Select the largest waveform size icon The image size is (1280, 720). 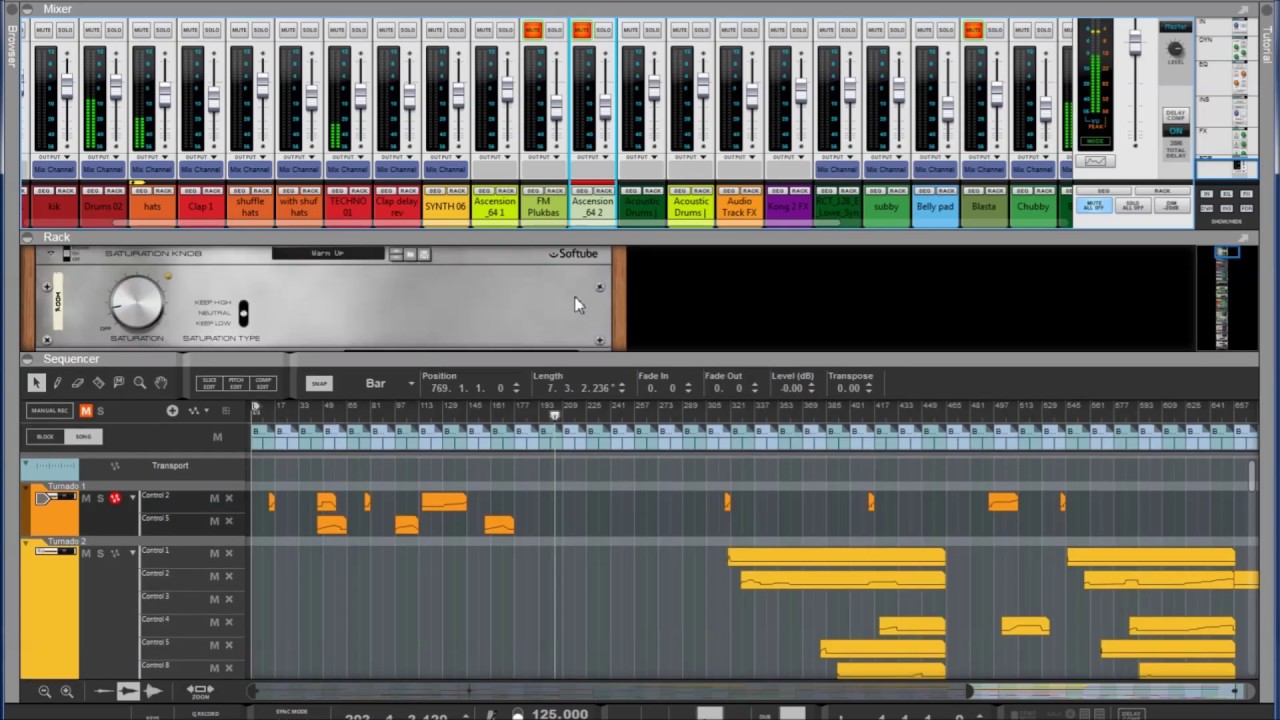coord(153,691)
